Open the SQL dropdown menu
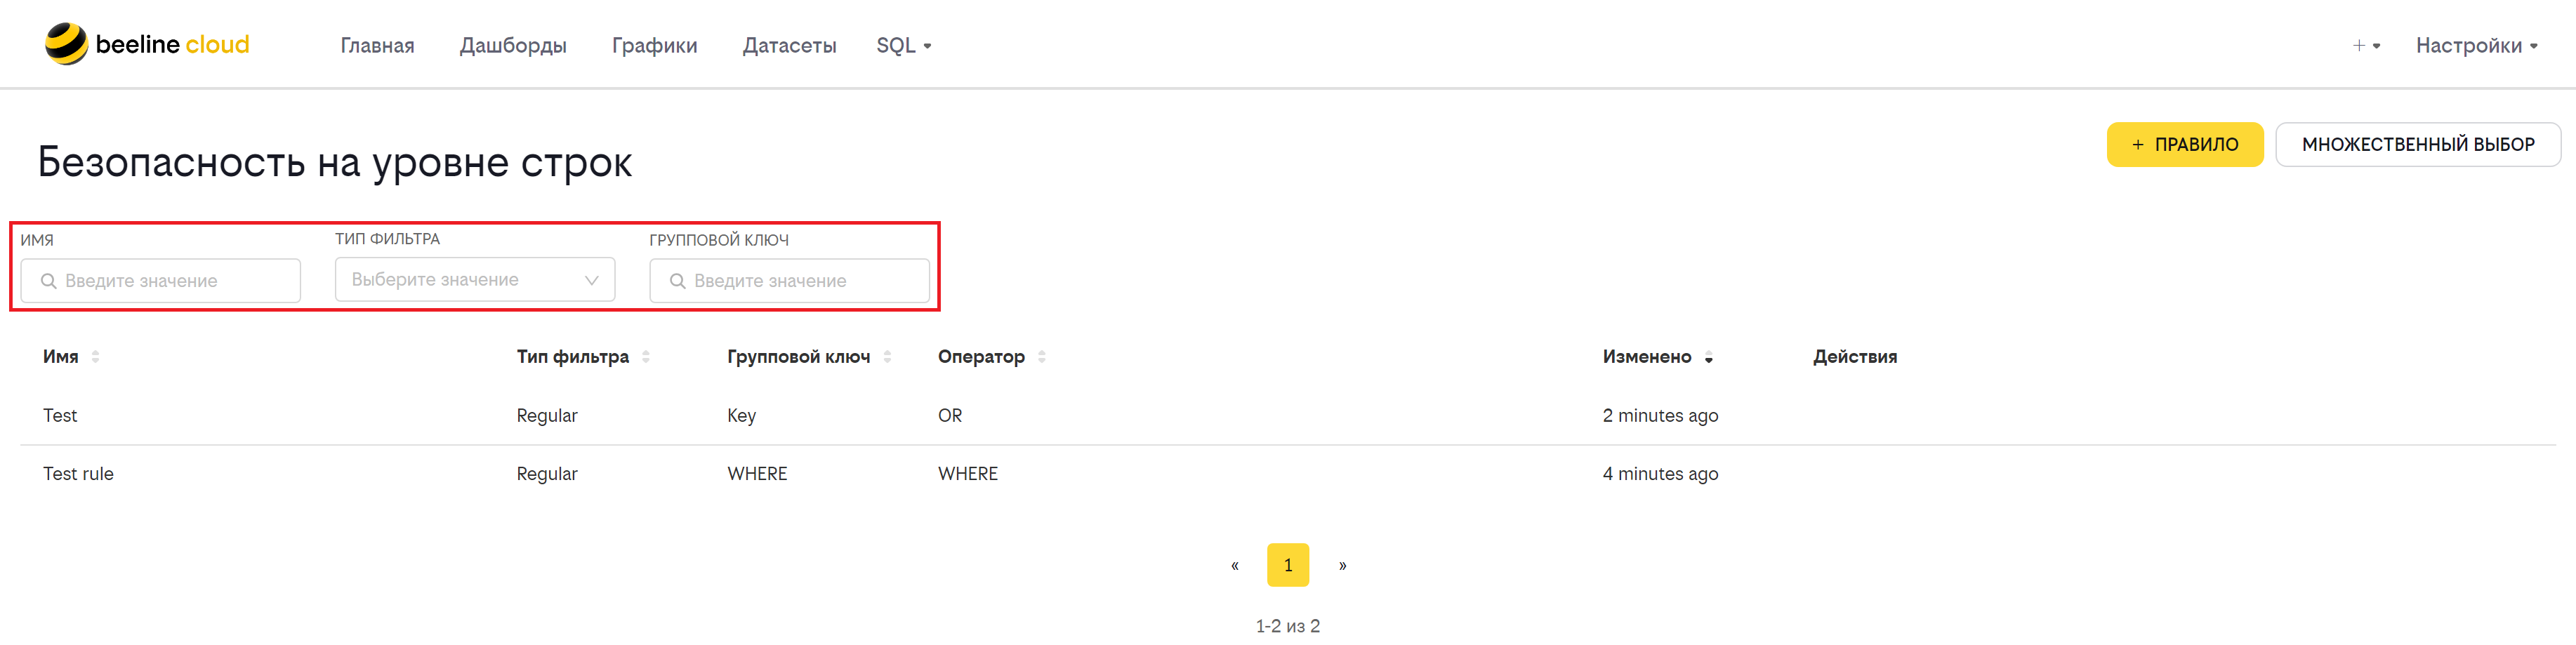Image resolution: width=2576 pixels, height=645 pixels. point(904,46)
